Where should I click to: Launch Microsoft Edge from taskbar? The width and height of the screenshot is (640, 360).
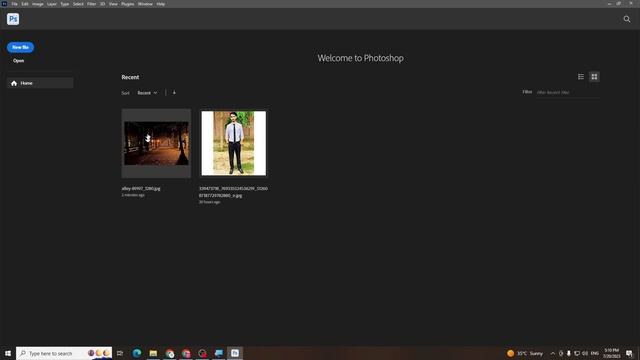[x=137, y=353]
